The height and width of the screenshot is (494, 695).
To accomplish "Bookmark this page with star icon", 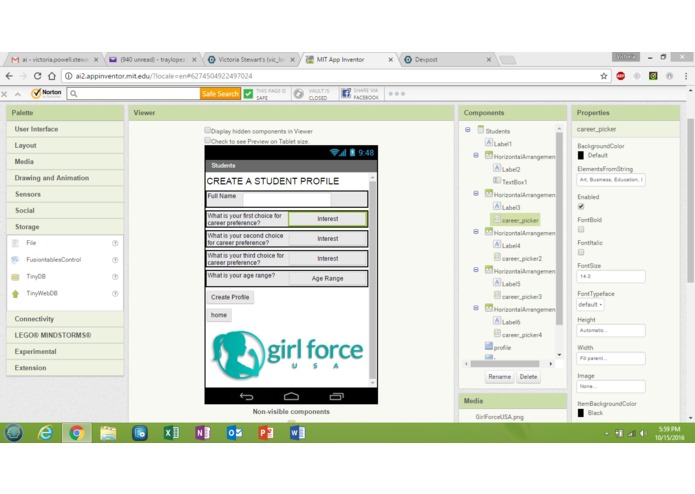I will pos(604,76).
